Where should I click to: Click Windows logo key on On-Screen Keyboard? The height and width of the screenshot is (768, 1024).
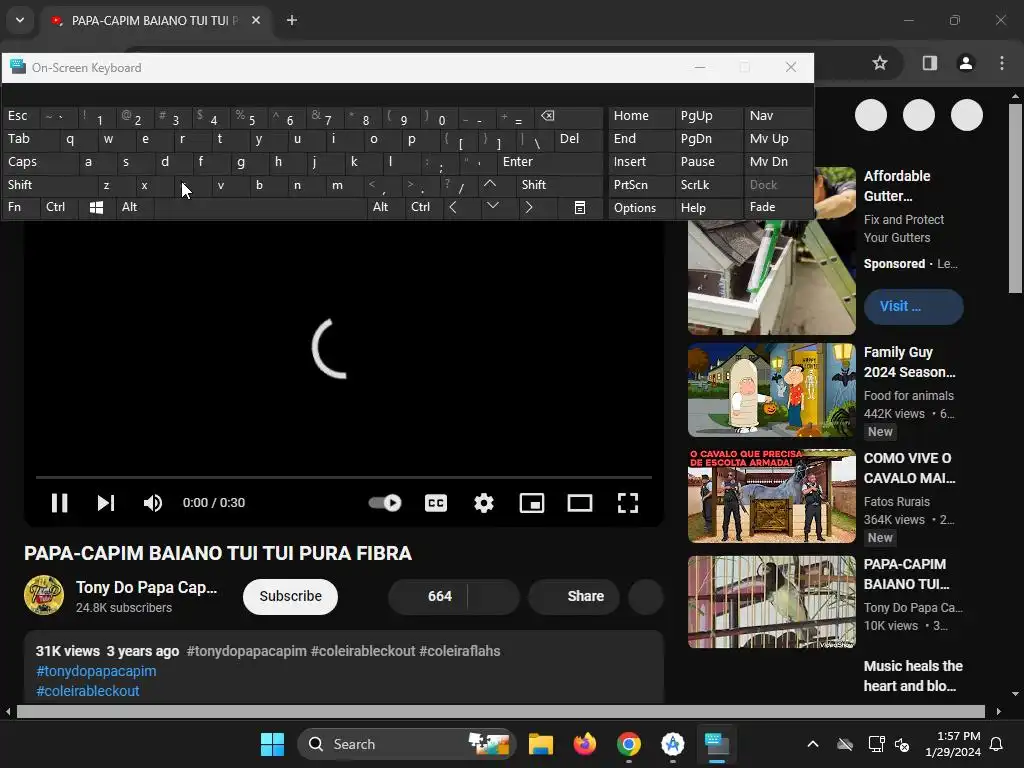coord(96,208)
